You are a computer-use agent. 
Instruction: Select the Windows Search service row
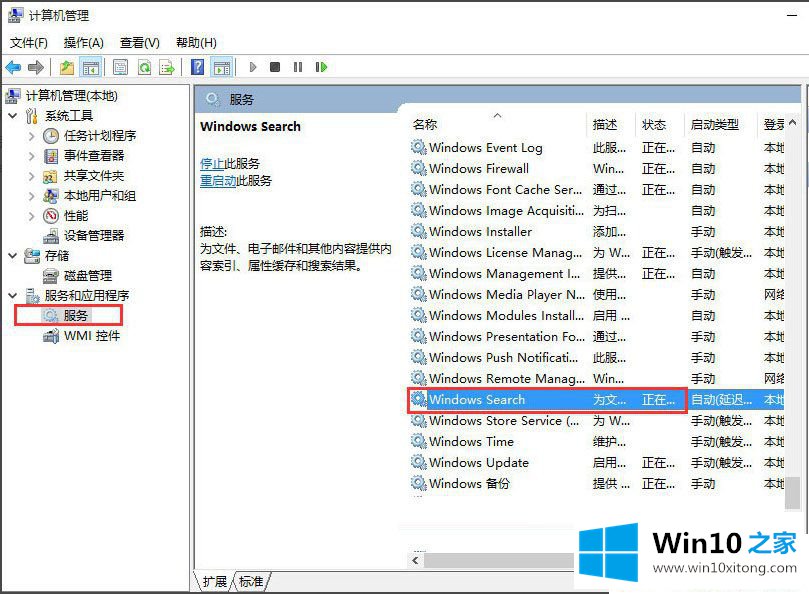(x=596, y=400)
